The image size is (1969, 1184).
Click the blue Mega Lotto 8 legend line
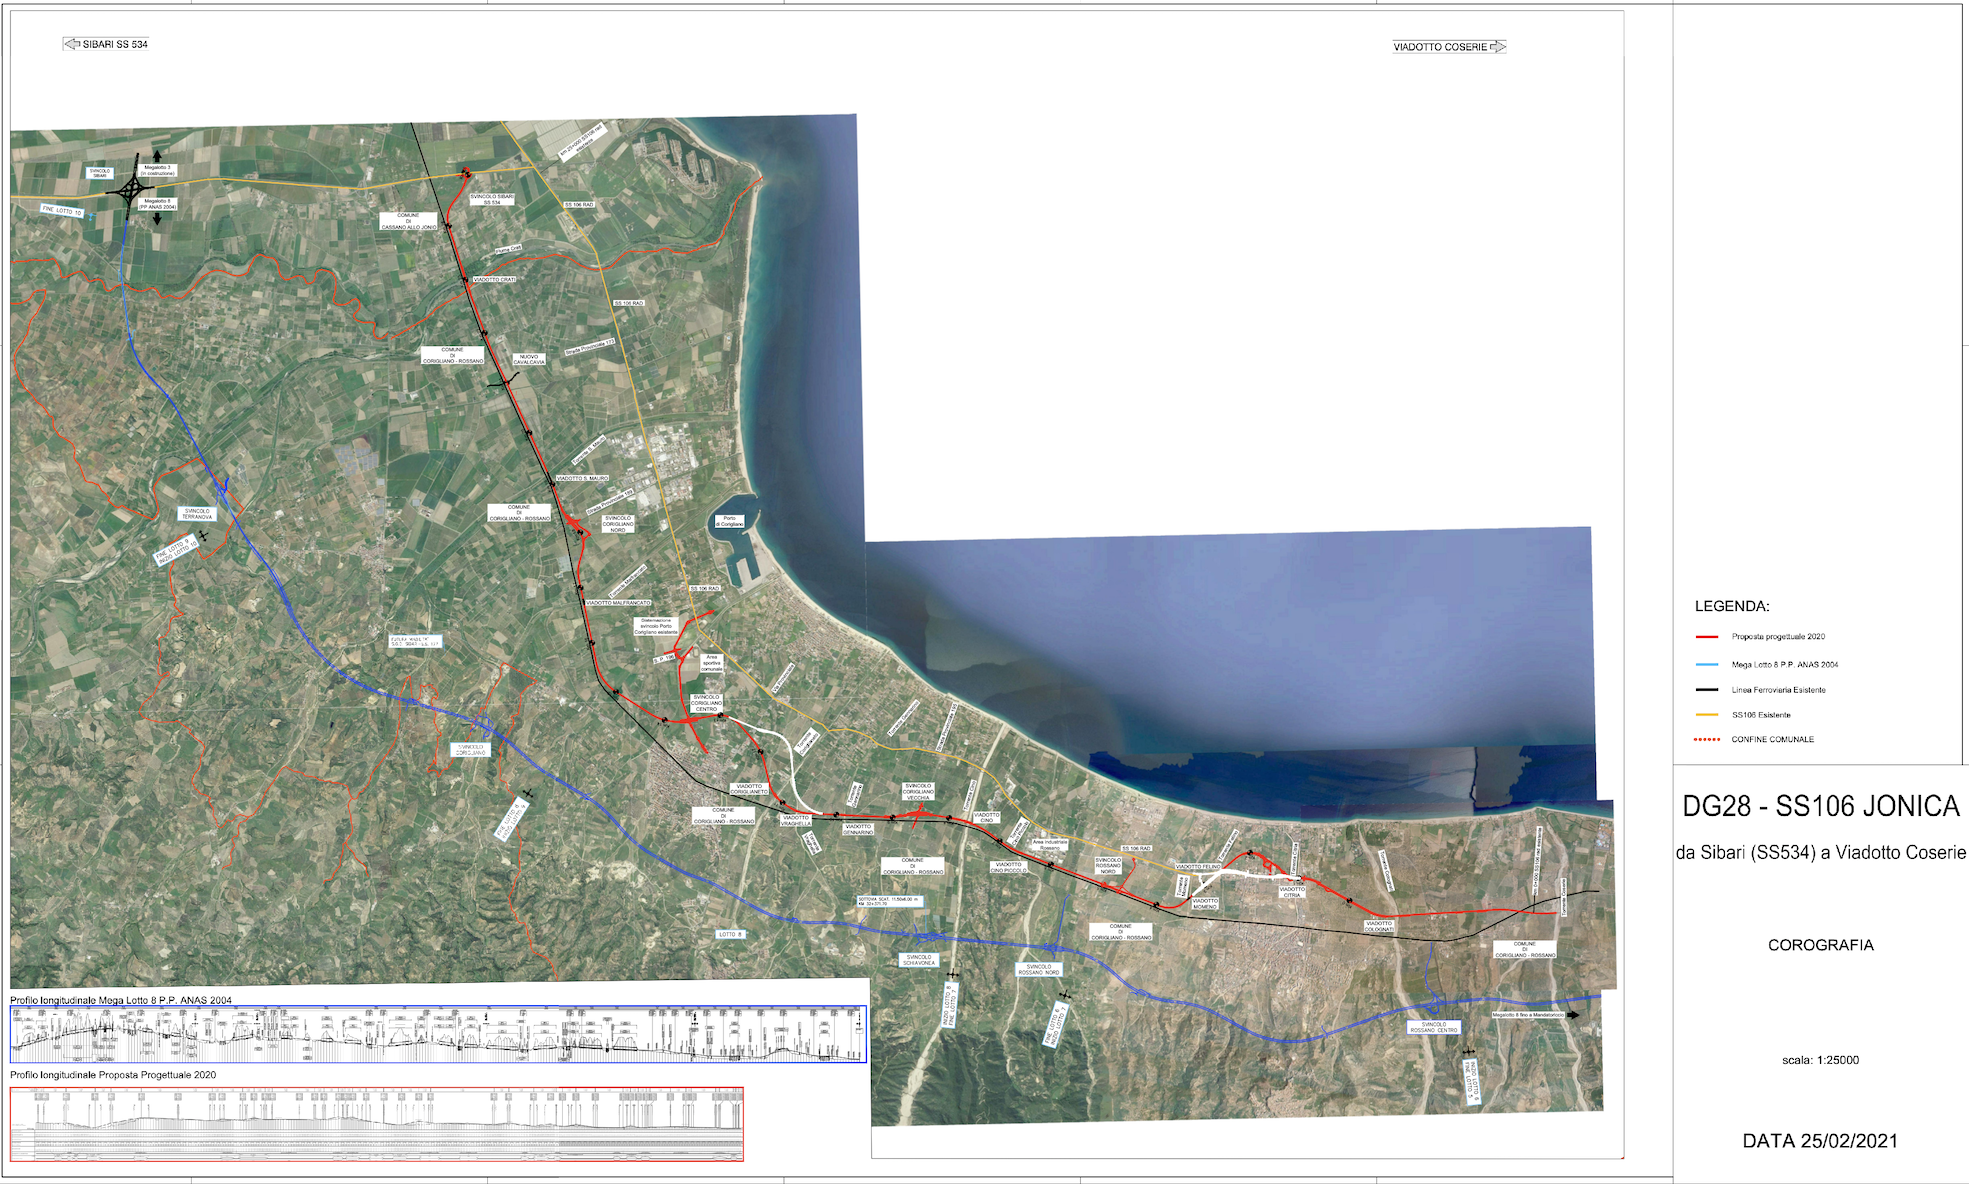tap(1707, 665)
